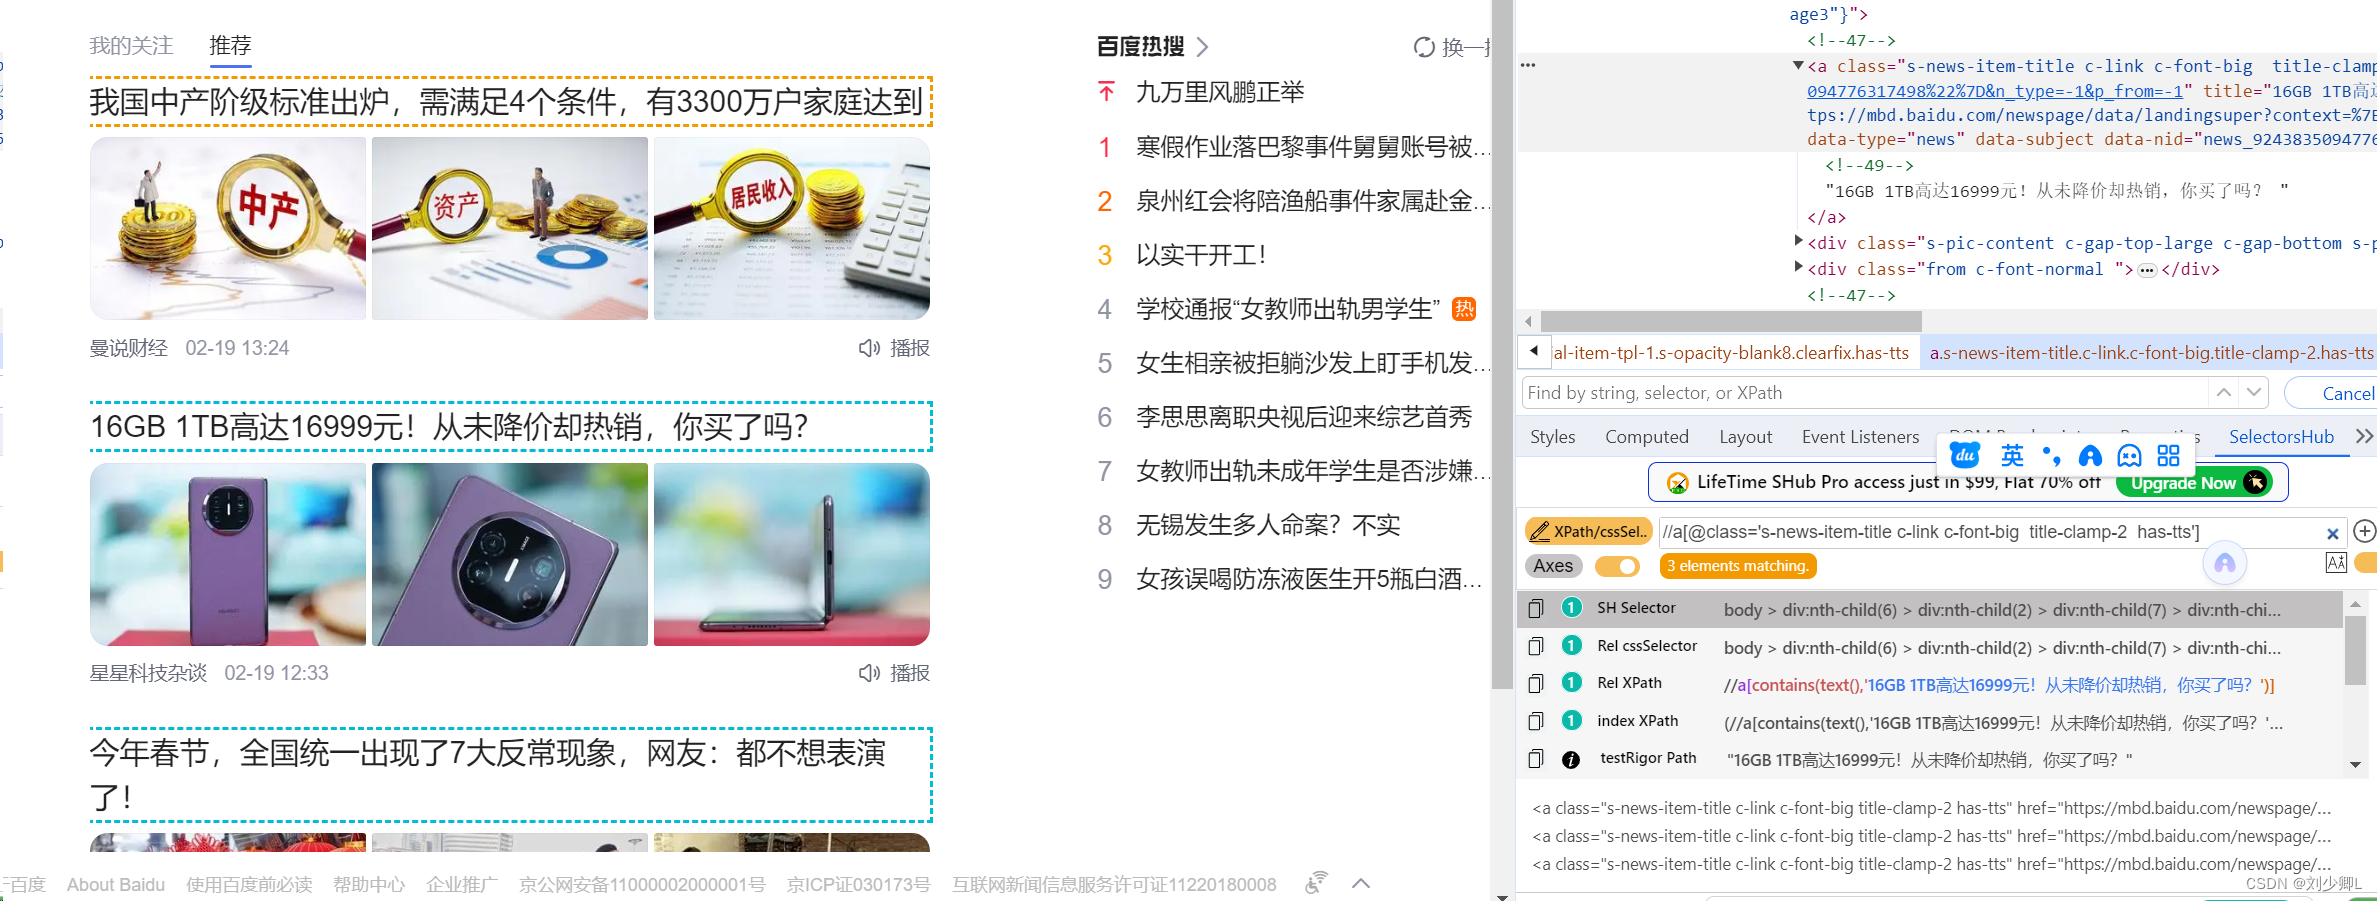
Task: Open 中产 magnifier thumbnail image
Action: point(228,228)
